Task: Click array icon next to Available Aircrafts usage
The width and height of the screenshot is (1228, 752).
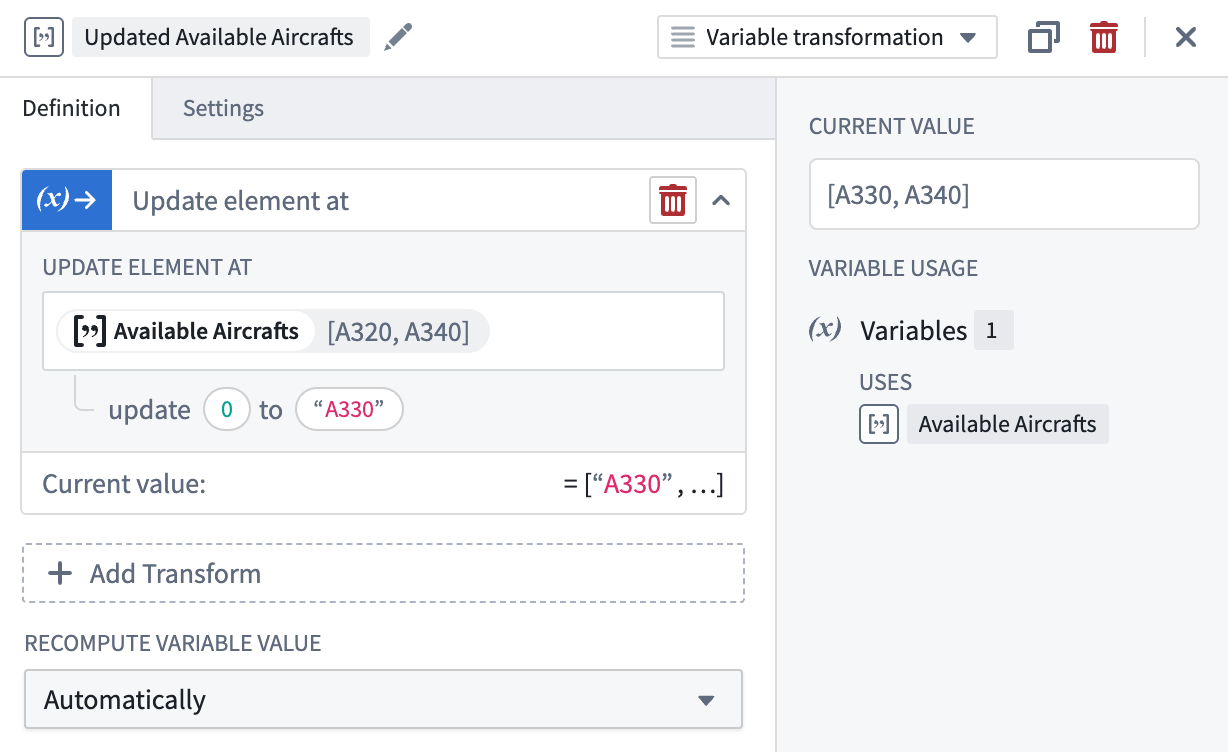Action: click(879, 424)
